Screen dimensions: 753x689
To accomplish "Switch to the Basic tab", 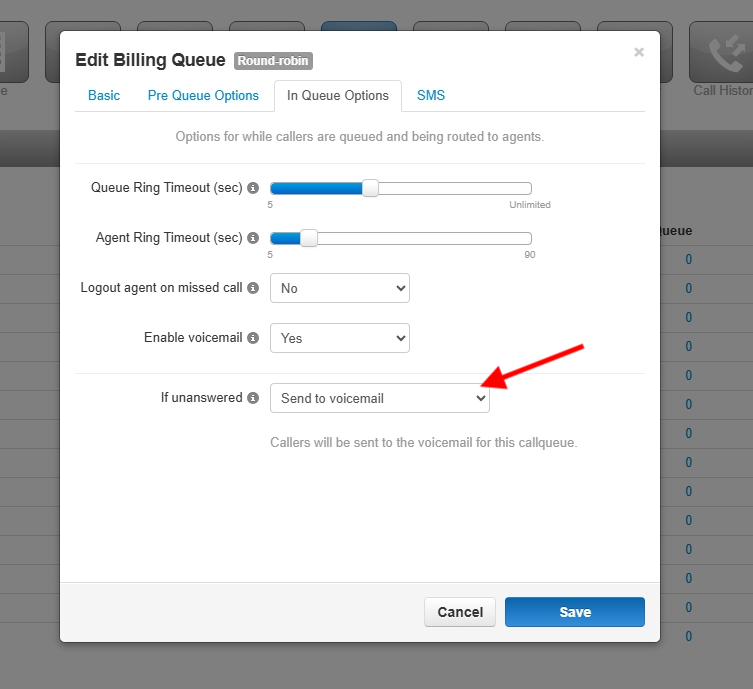I will pyautogui.click(x=104, y=96).
